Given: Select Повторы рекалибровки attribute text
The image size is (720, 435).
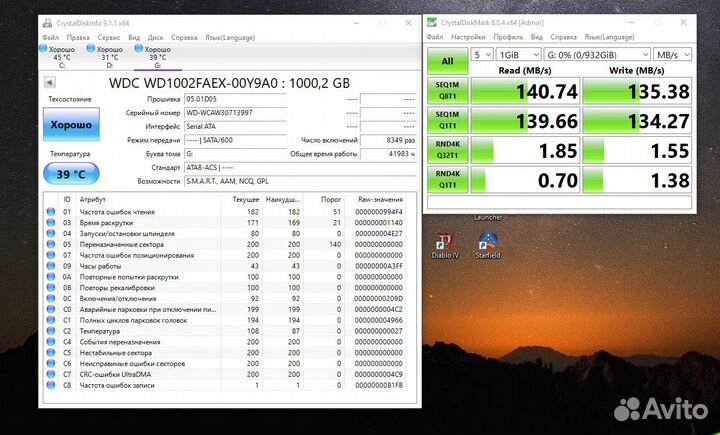Looking at the screenshot, I should (117, 288).
